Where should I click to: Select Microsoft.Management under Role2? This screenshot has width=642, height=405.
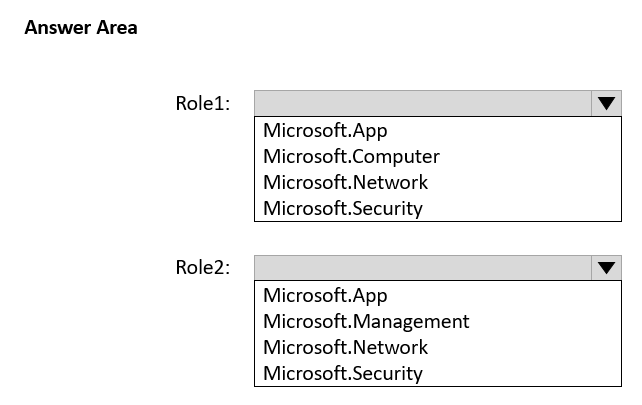click(x=366, y=321)
